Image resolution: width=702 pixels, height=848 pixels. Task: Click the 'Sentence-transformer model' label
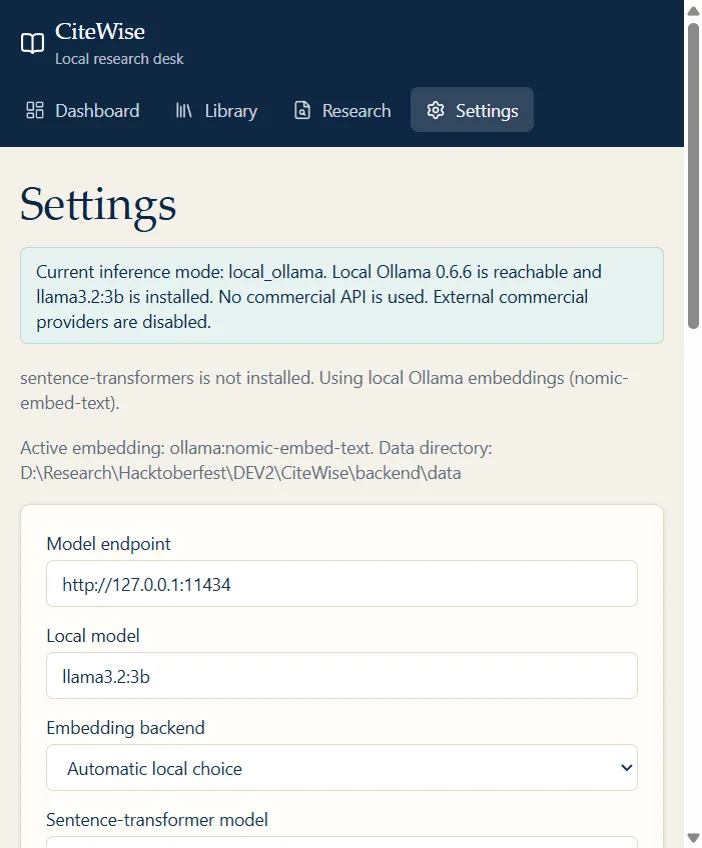coord(157,819)
